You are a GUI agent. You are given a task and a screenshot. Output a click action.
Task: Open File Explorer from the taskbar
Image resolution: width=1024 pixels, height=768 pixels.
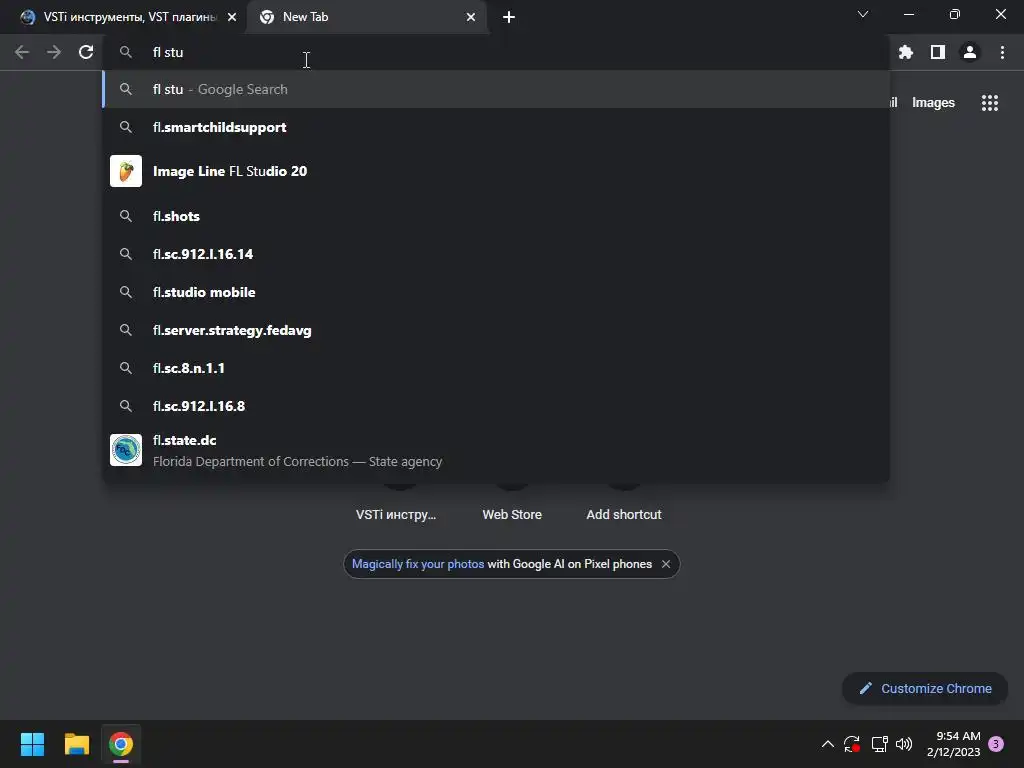[76, 744]
